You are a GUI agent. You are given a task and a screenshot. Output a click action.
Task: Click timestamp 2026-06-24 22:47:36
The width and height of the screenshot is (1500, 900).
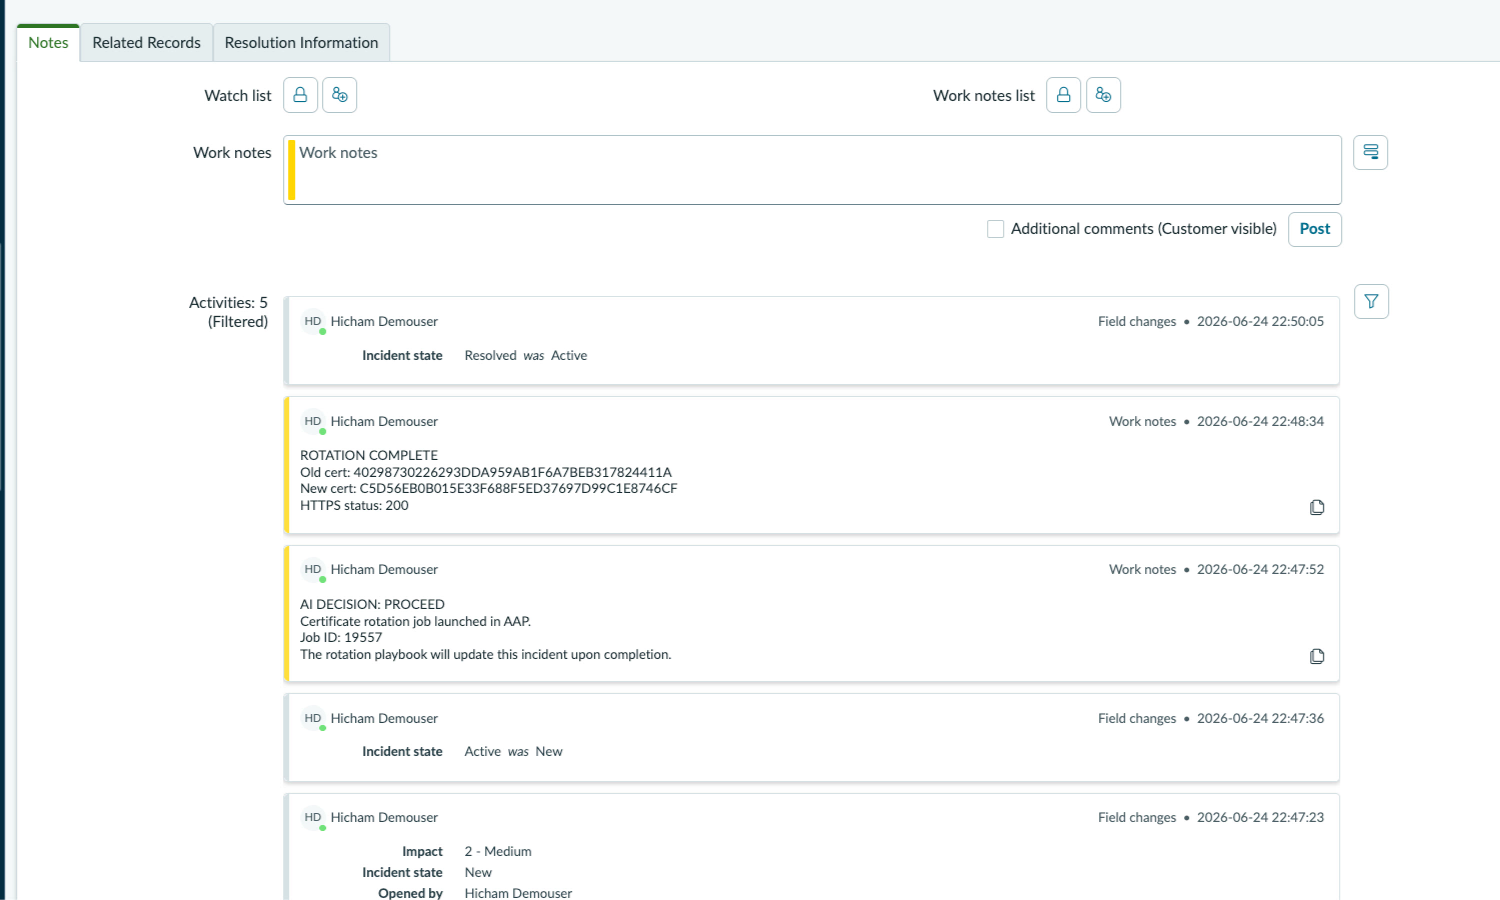click(1260, 719)
